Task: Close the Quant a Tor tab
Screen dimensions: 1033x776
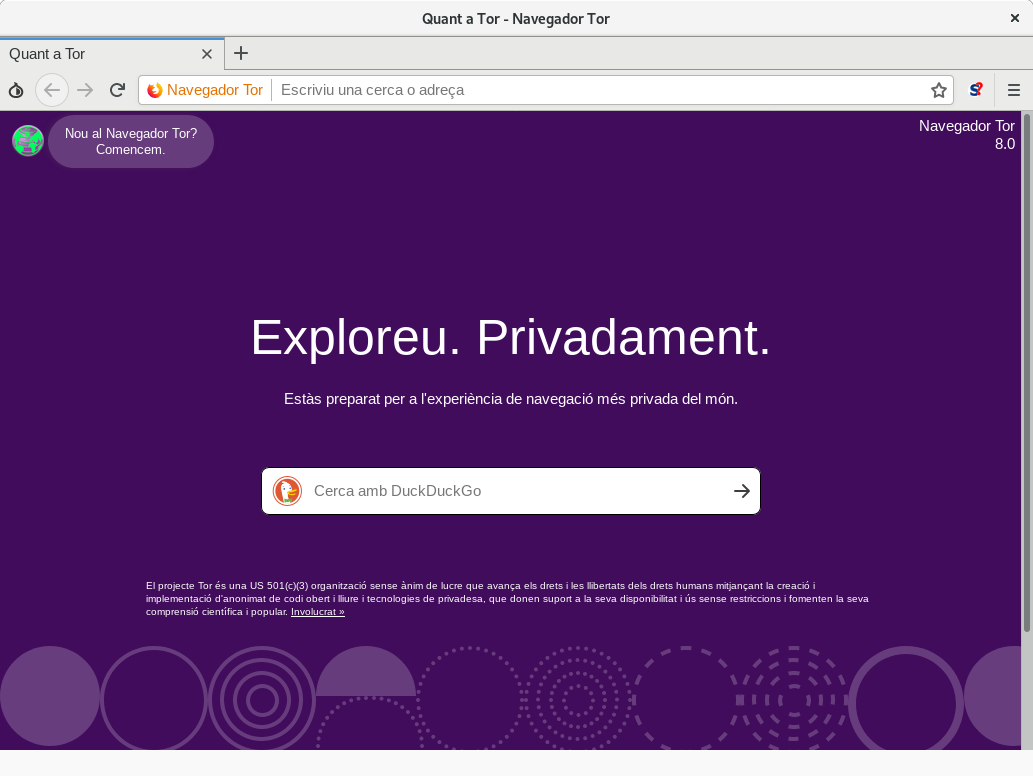Action: (206, 54)
